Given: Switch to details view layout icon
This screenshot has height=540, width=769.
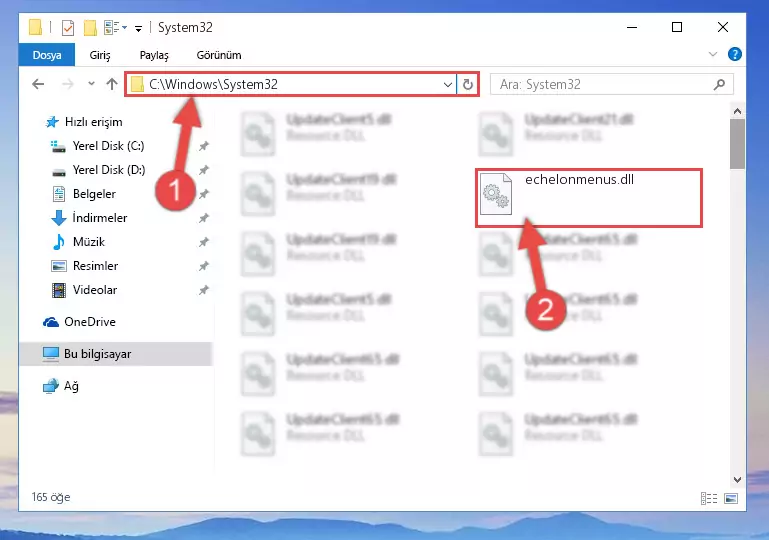Looking at the screenshot, I should point(709,498).
